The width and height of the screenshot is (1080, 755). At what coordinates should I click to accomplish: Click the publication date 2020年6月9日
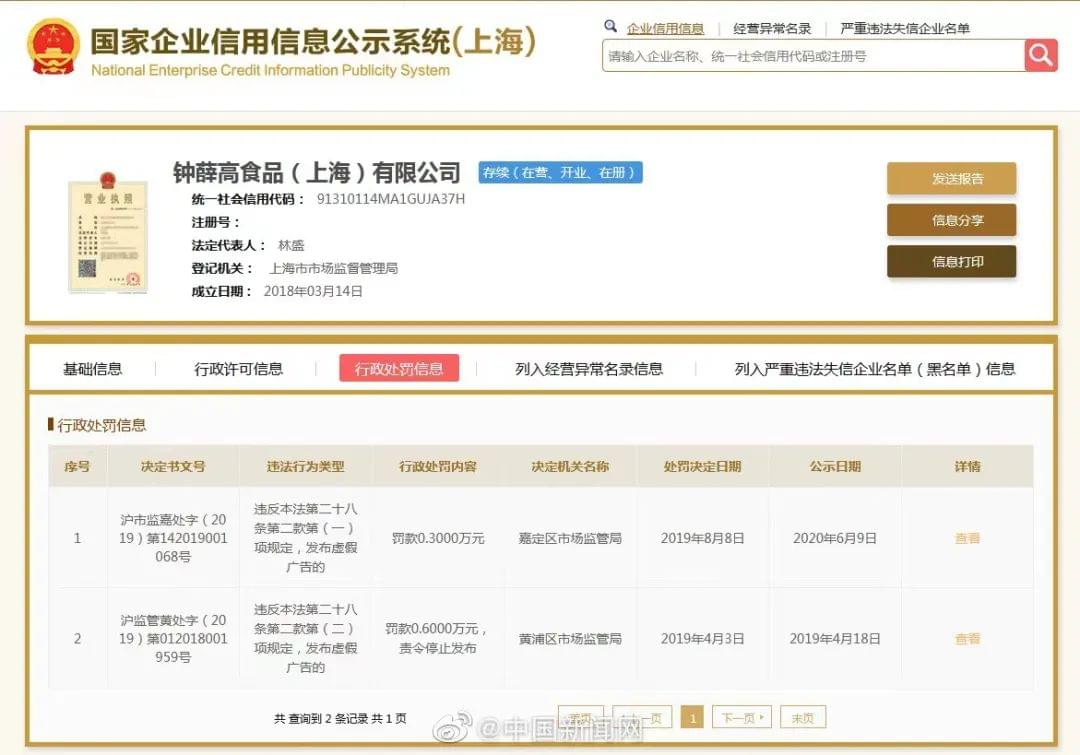click(x=835, y=538)
